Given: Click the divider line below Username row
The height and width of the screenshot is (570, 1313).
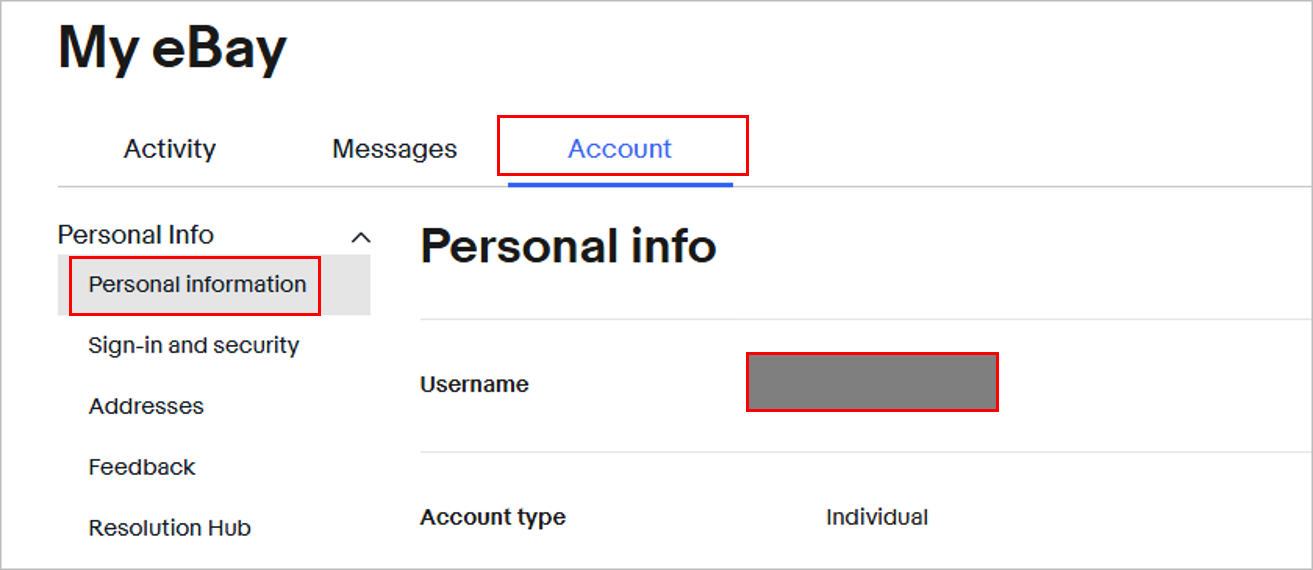Looking at the screenshot, I should tap(866, 452).
